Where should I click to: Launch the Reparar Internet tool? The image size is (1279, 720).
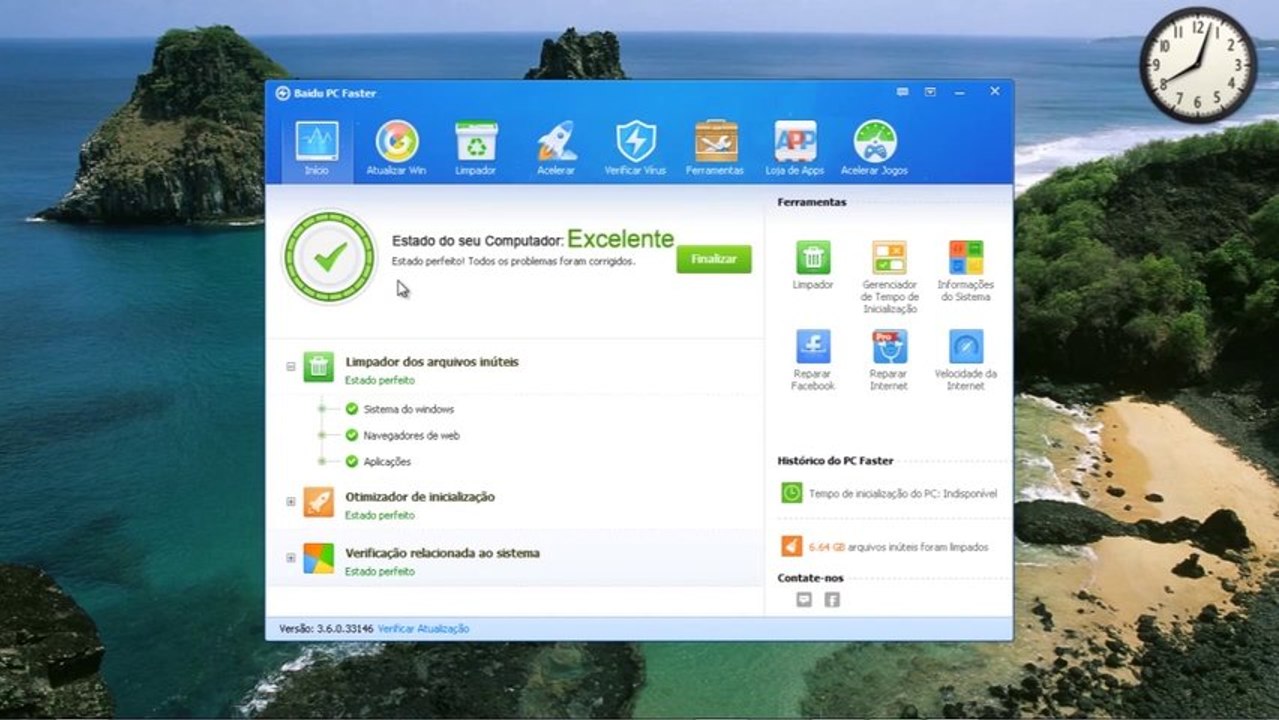(x=889, y=360)
